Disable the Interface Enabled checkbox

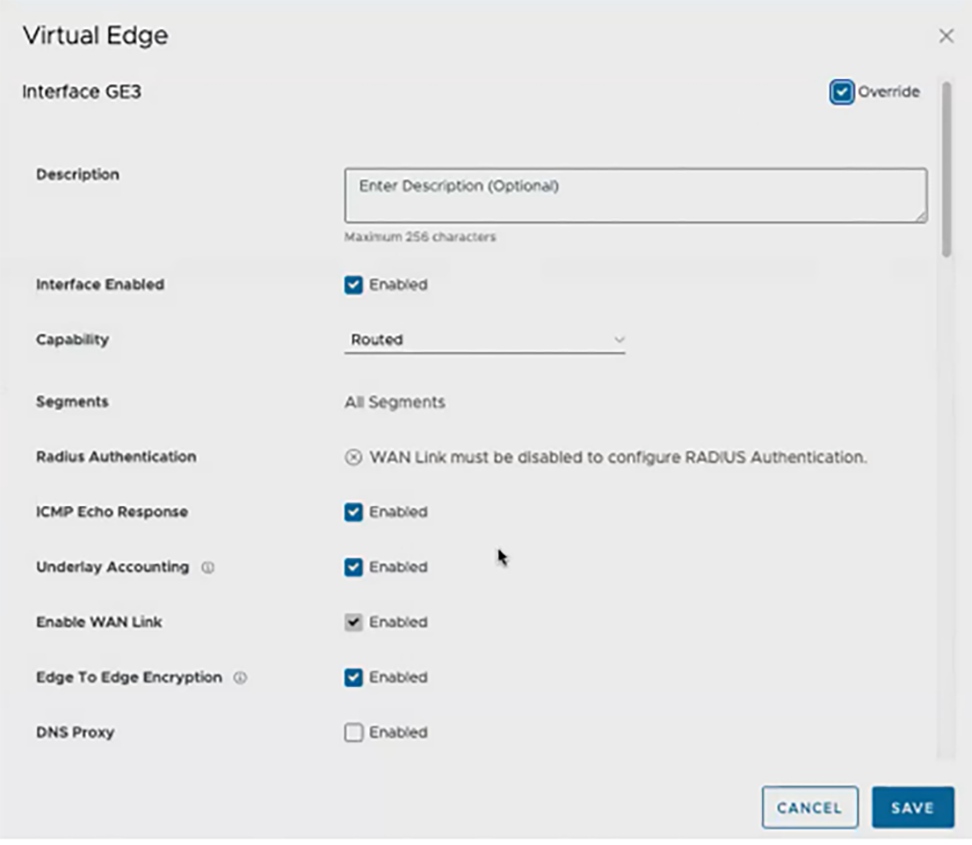(355, 284)
